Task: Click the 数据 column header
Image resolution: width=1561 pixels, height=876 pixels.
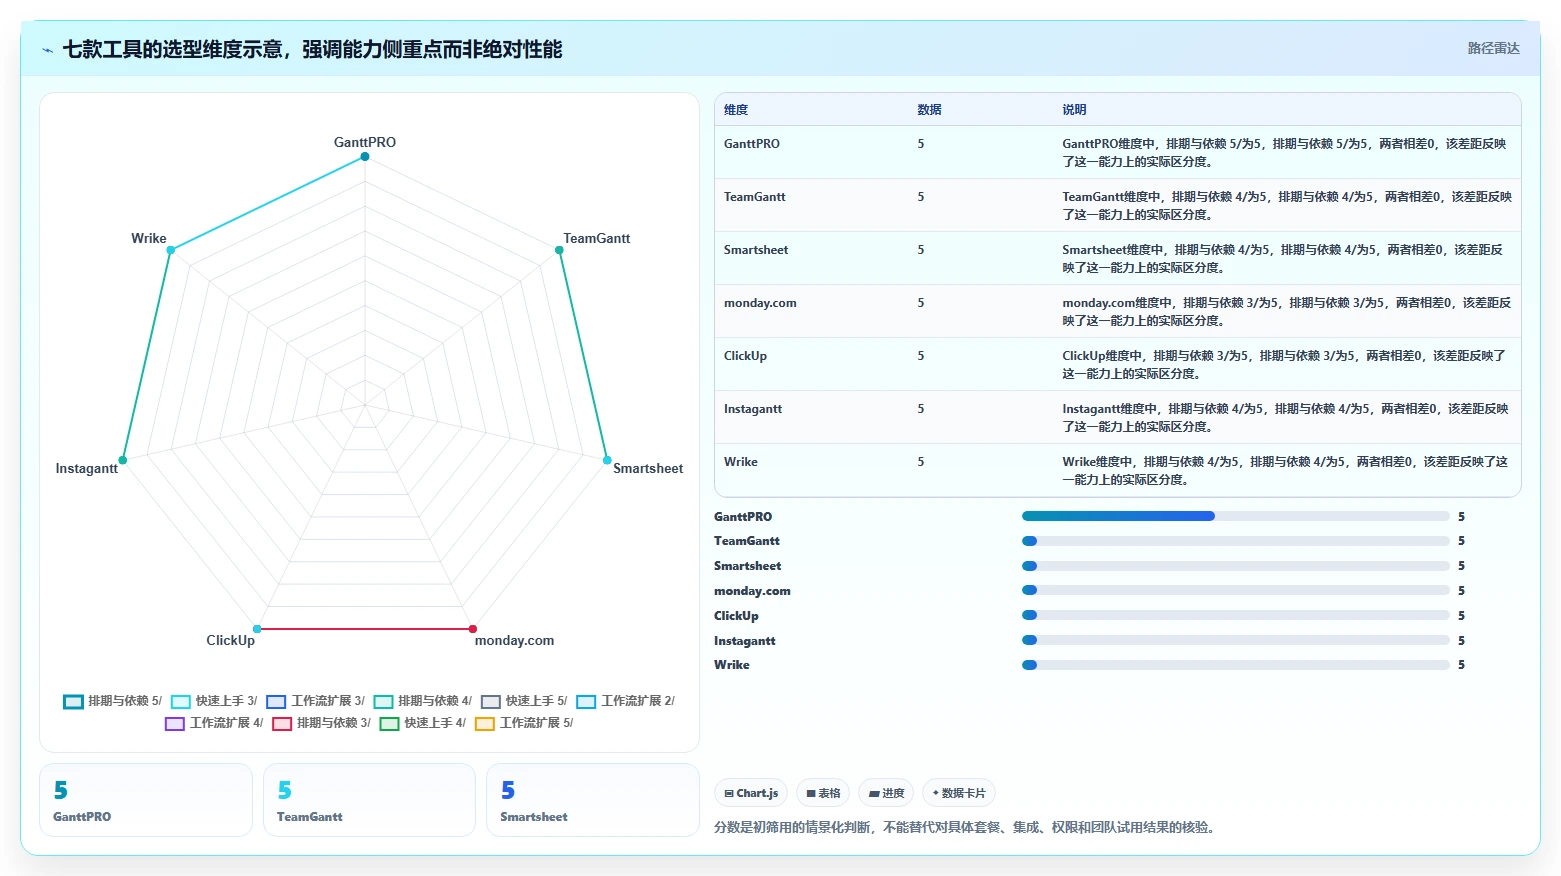Action: click(x=930, y=110)
